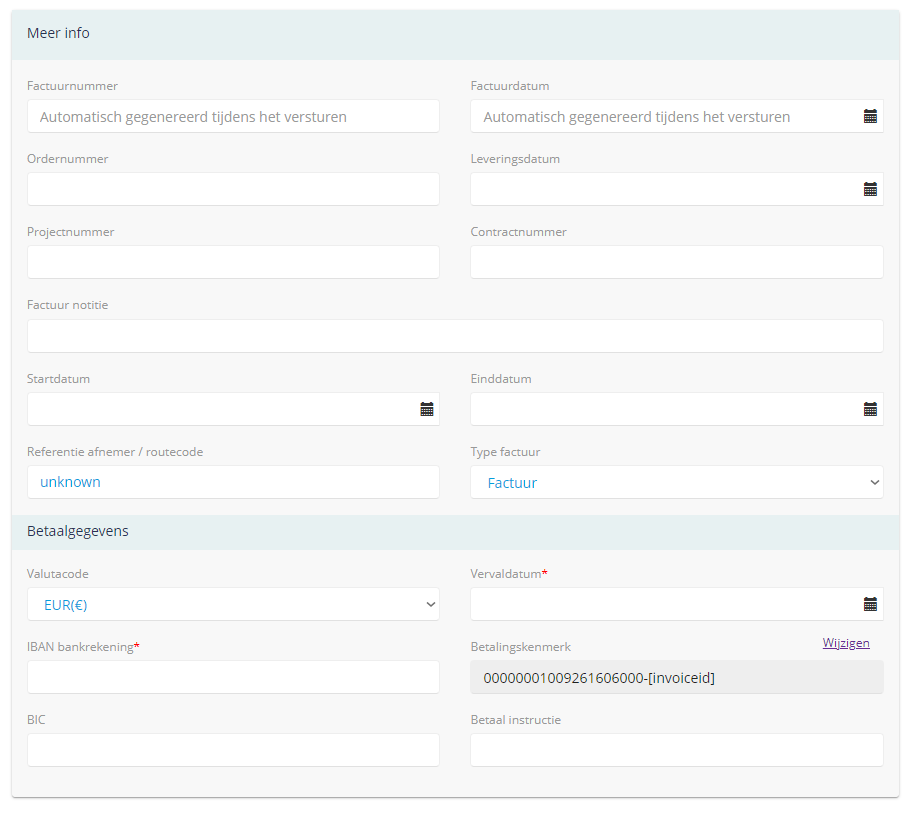Image resolution: width=912 pixels, height=821 pixels.
Task: Expand the Valutacode EUR(€) dropdown
Action: [x=233, y=604]
